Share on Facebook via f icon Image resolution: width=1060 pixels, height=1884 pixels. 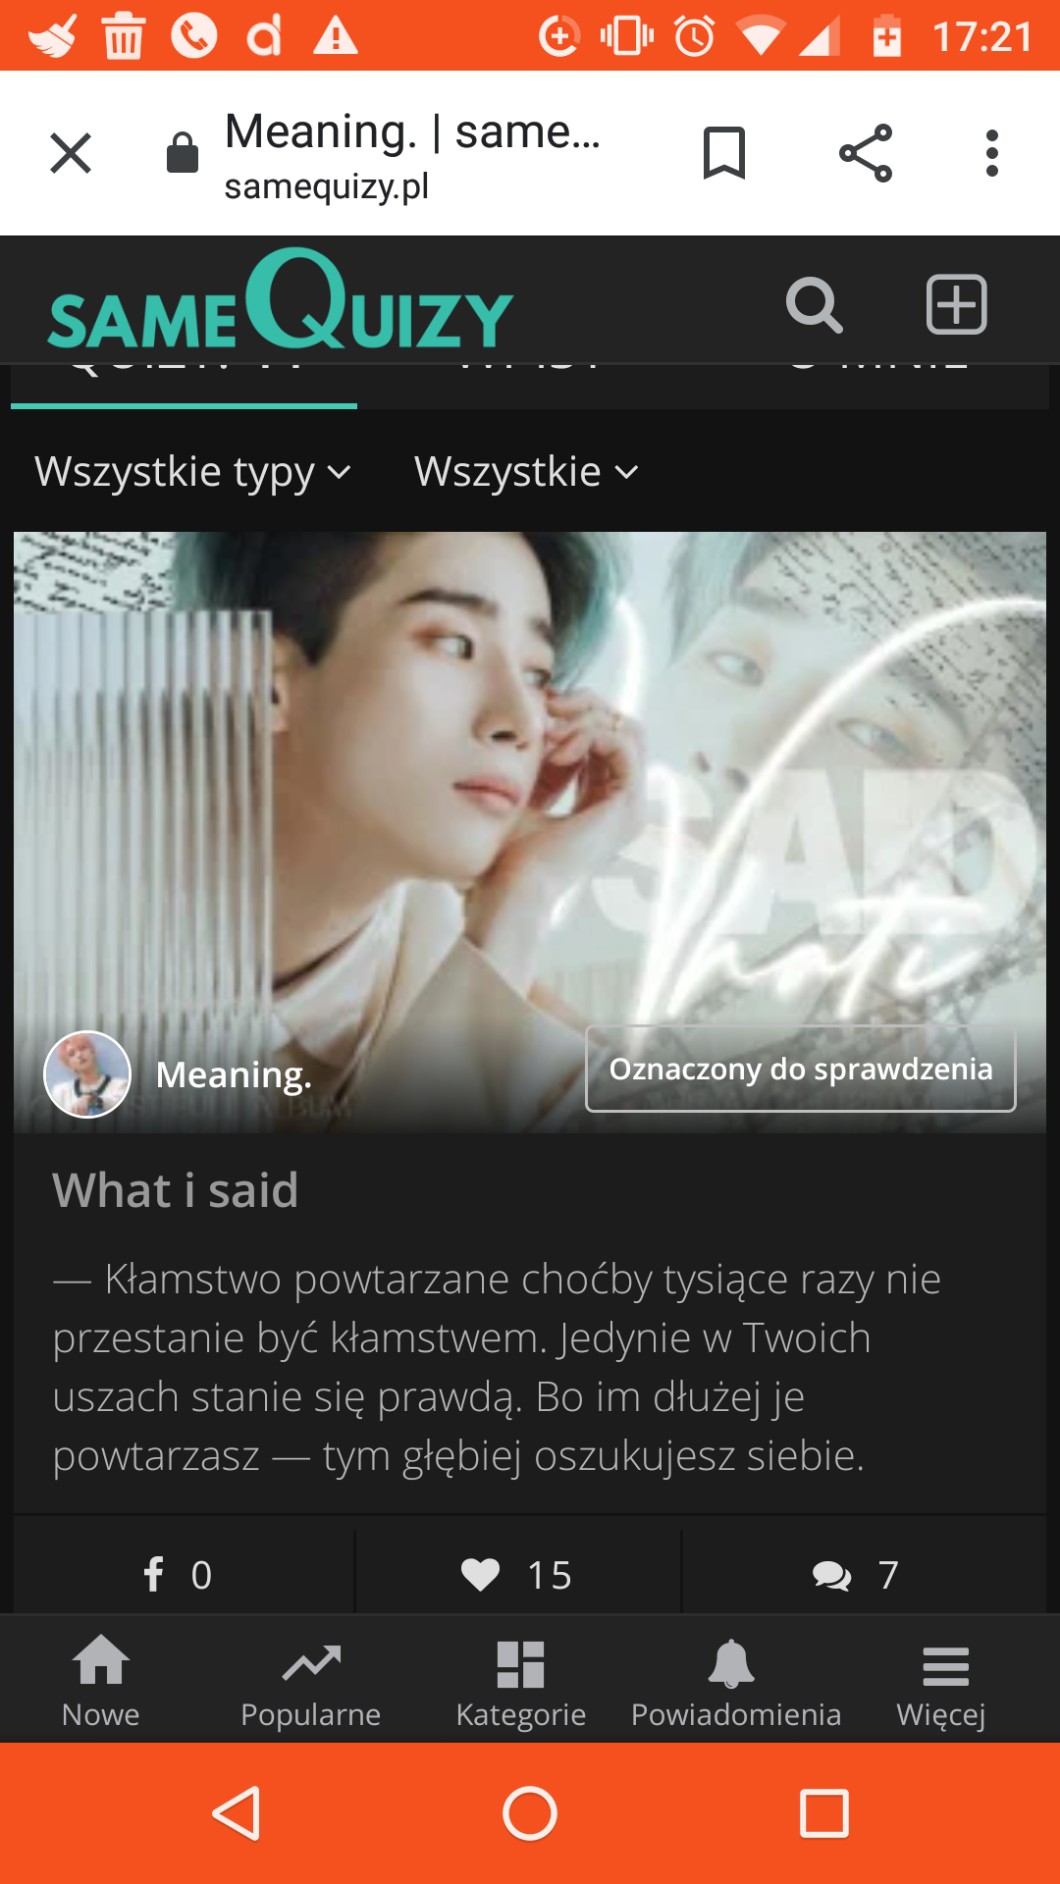[x=177, y=1574]
